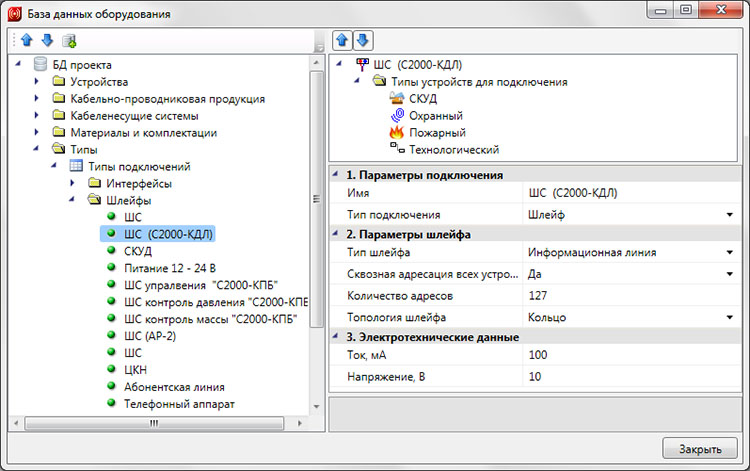The height and width of the screenshot is (471, 750).
Task: Click the Кабеленесущие системы folder icon
Action: pyautogui.click(x=59, y=115)
